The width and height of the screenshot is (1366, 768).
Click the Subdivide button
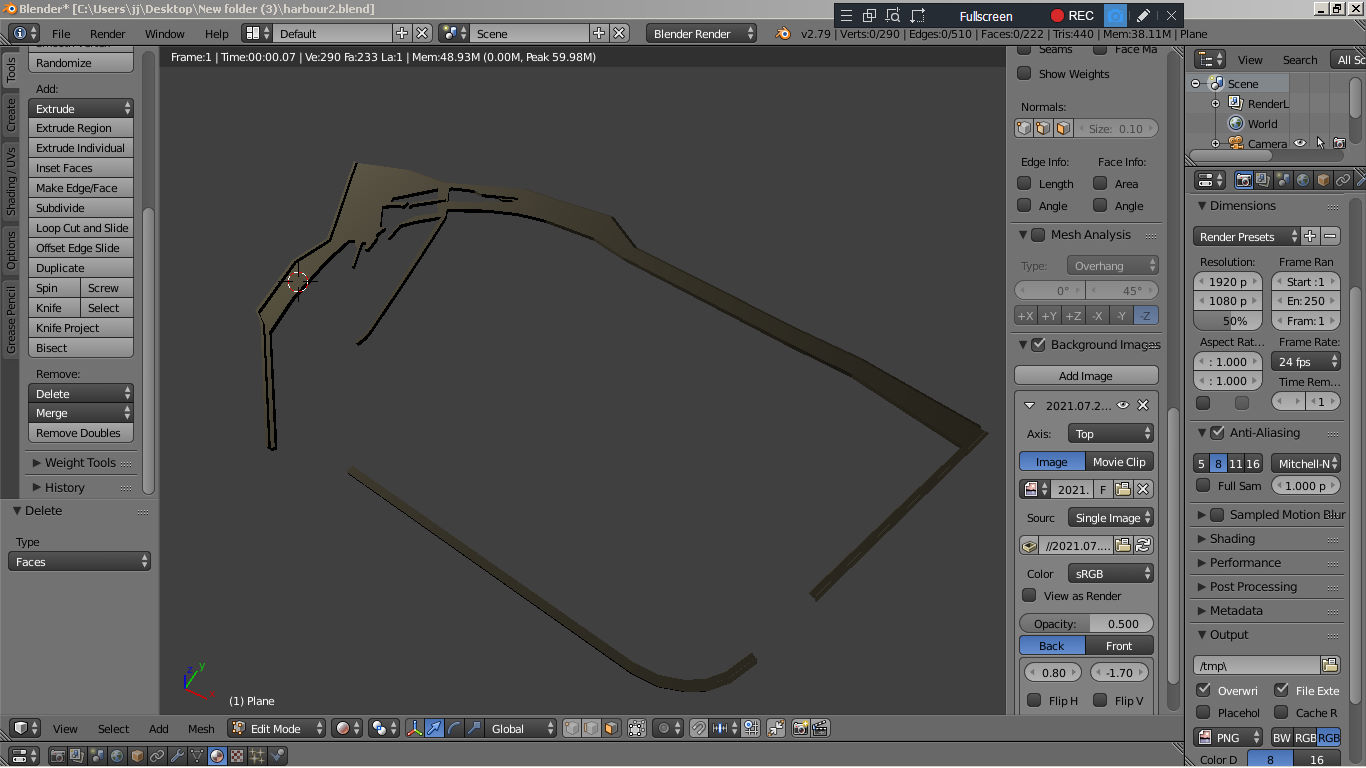(81, 208)
